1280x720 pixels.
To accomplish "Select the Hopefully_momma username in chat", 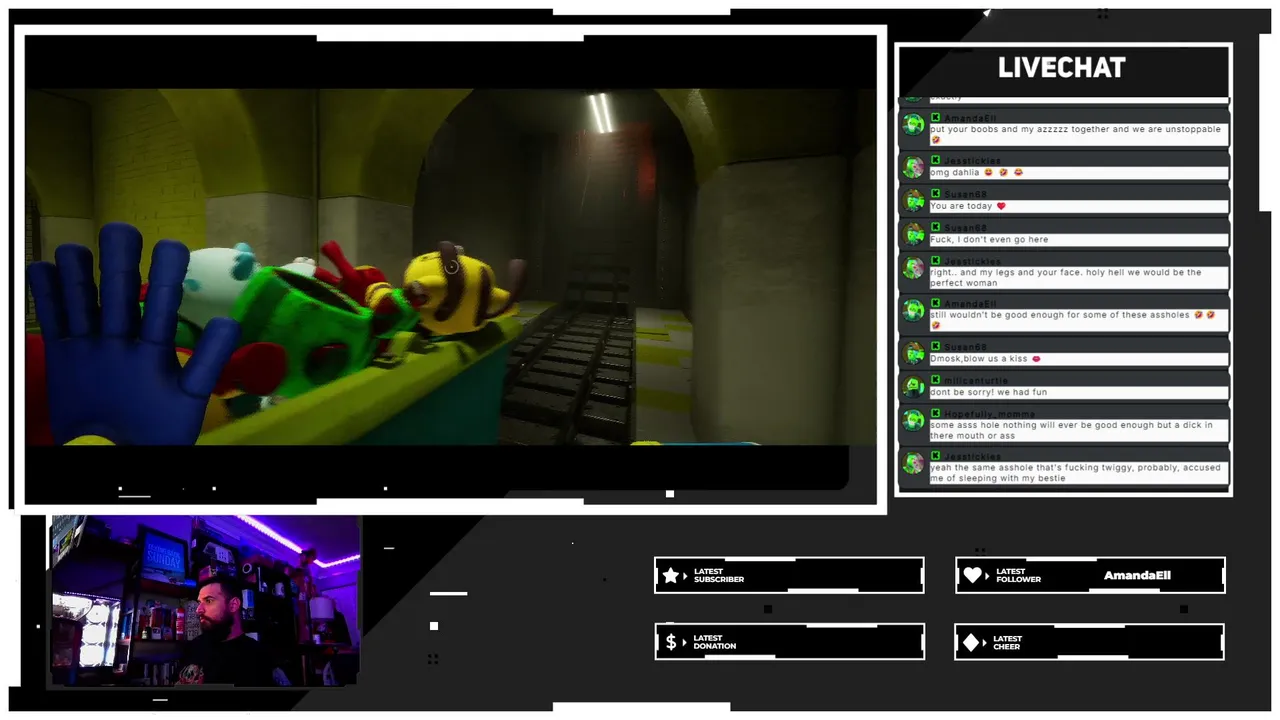I will (989, 414).
